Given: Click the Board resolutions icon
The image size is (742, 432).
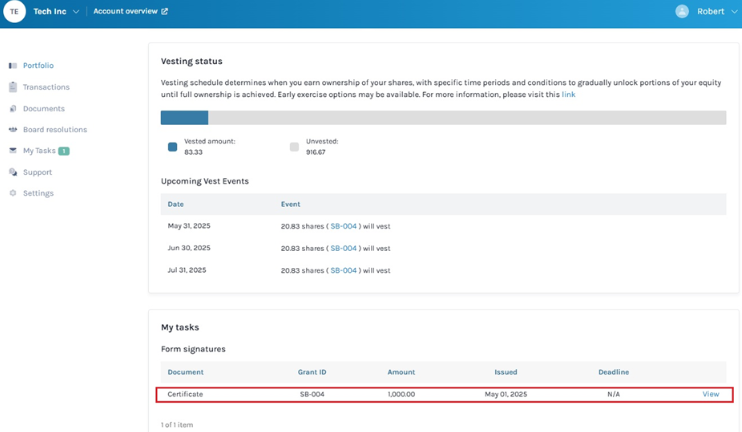Looking at the screenshot, I should [13, 129].
